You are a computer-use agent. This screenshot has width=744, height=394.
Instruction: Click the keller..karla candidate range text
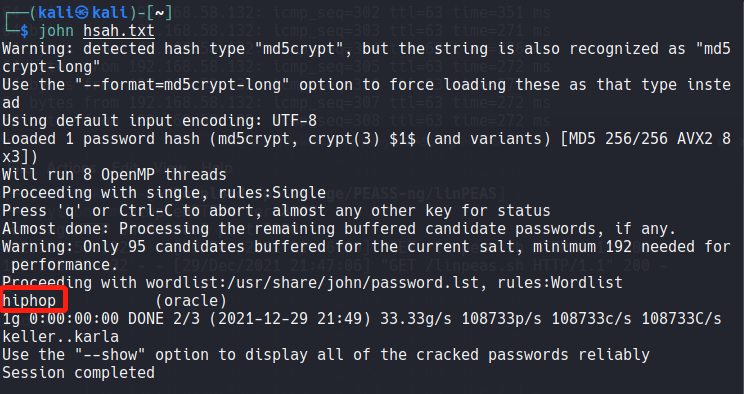(x=61, y=337)
